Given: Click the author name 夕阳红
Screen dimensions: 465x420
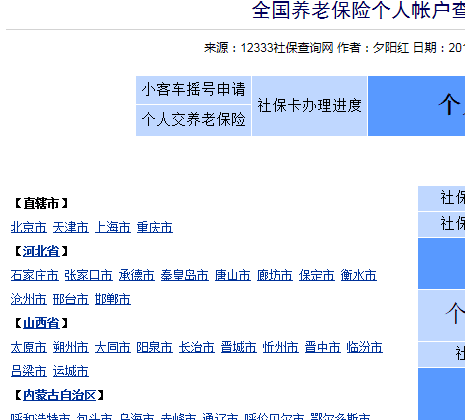Looking at the screenshot, I should pos(391,48).
